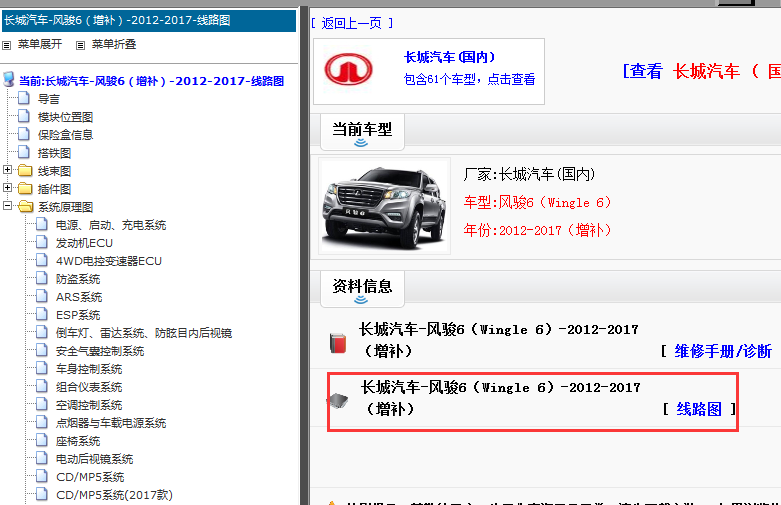Screen dimensions: 781x505
Task: Click the page icon next to 组合仪表系统
Action: 42,386
